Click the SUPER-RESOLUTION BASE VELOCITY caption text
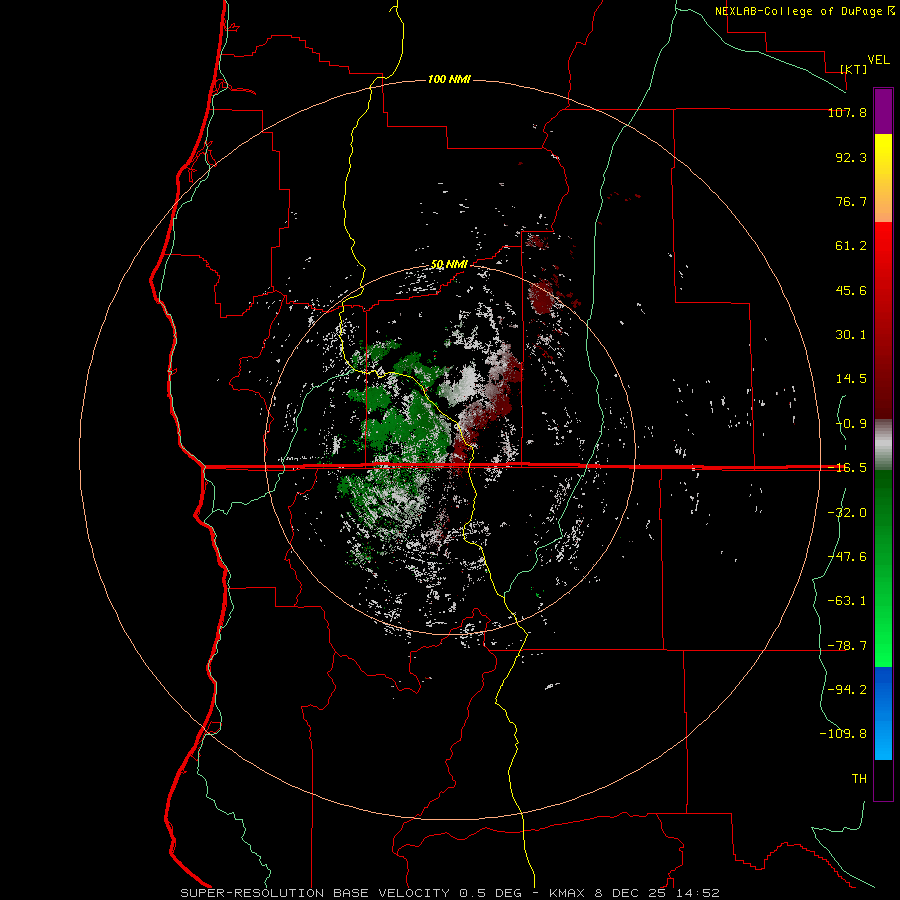900x900 pixels. [315, 893]
